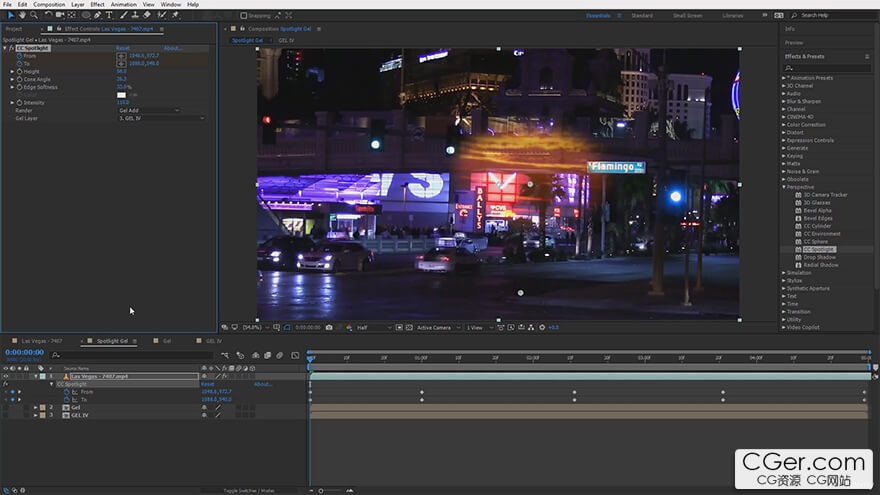880x495 pixels.
Task: Select the Hand tool
Action: [x=22, y=15]
